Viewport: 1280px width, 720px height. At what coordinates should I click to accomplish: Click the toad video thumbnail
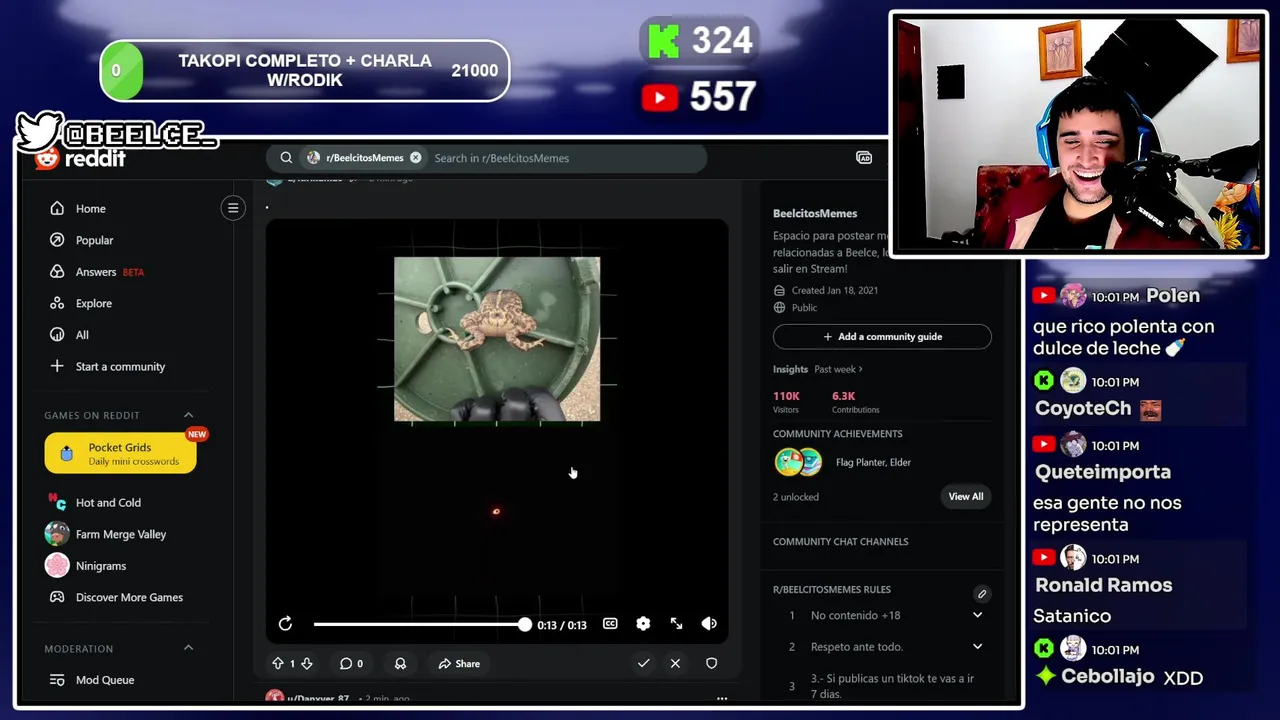tap(497, 339)
